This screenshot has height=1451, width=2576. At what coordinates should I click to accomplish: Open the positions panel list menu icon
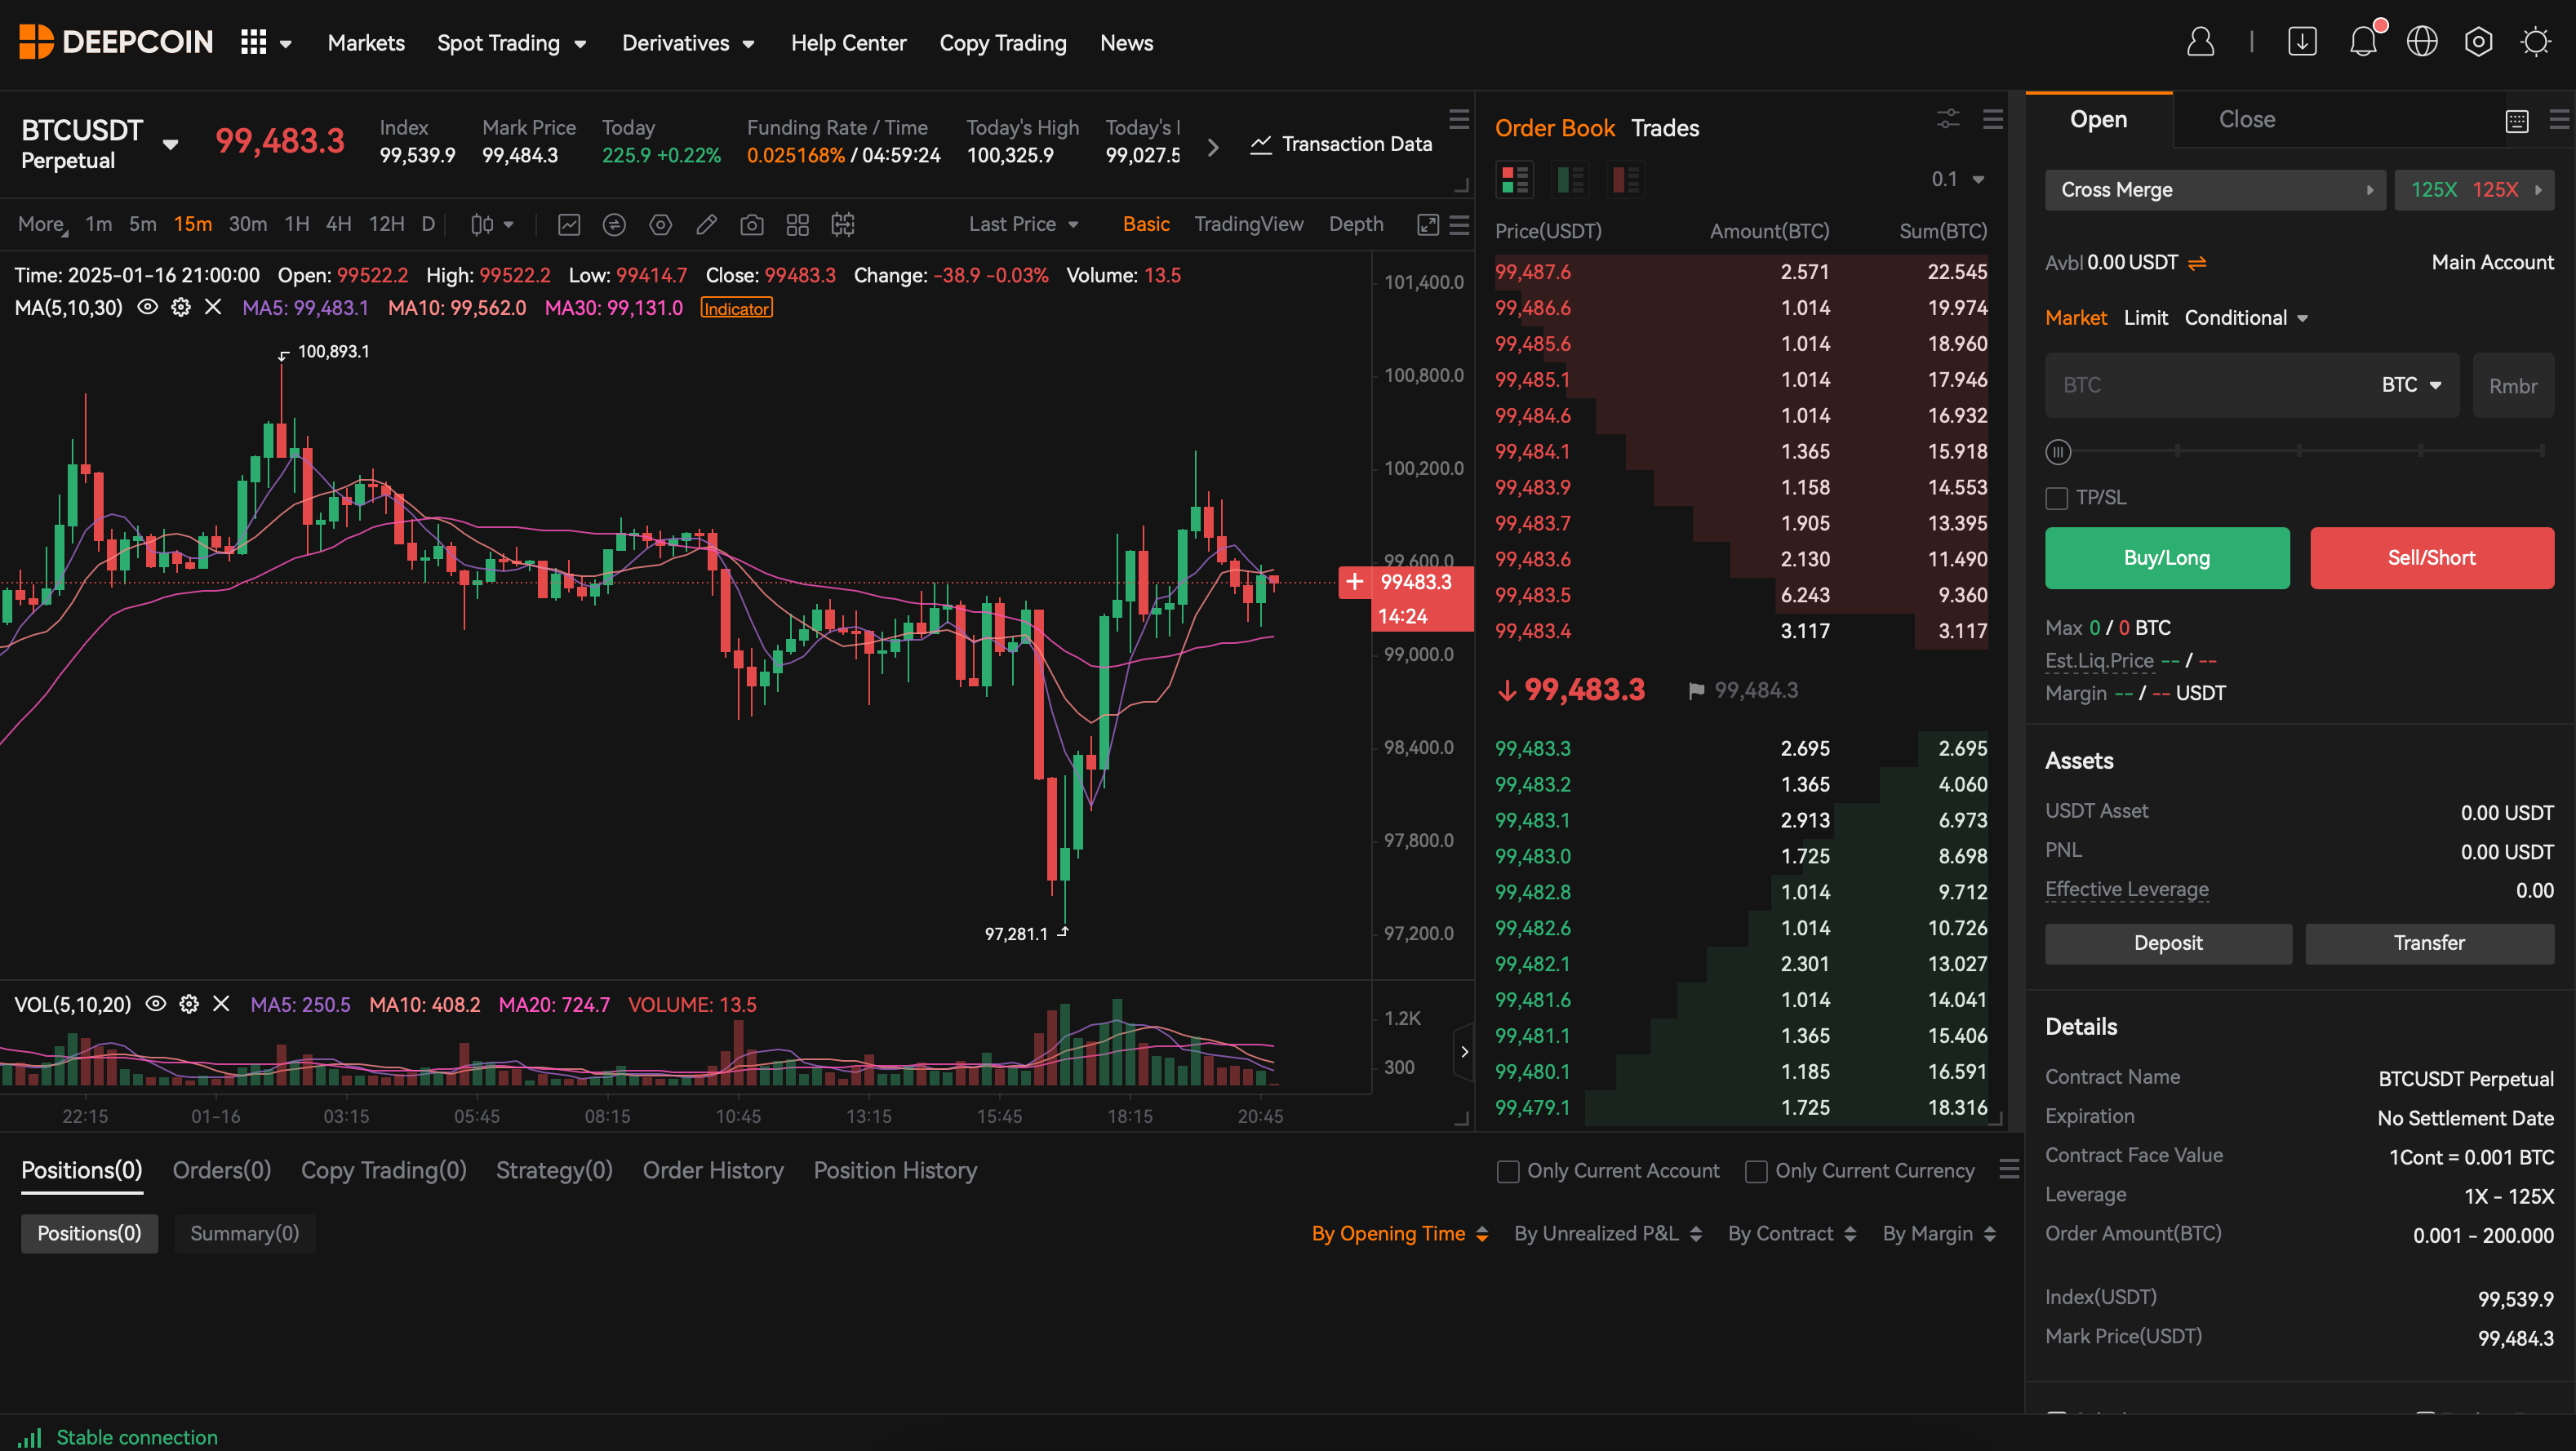pyautogui.click(x=2009, y=1170)
